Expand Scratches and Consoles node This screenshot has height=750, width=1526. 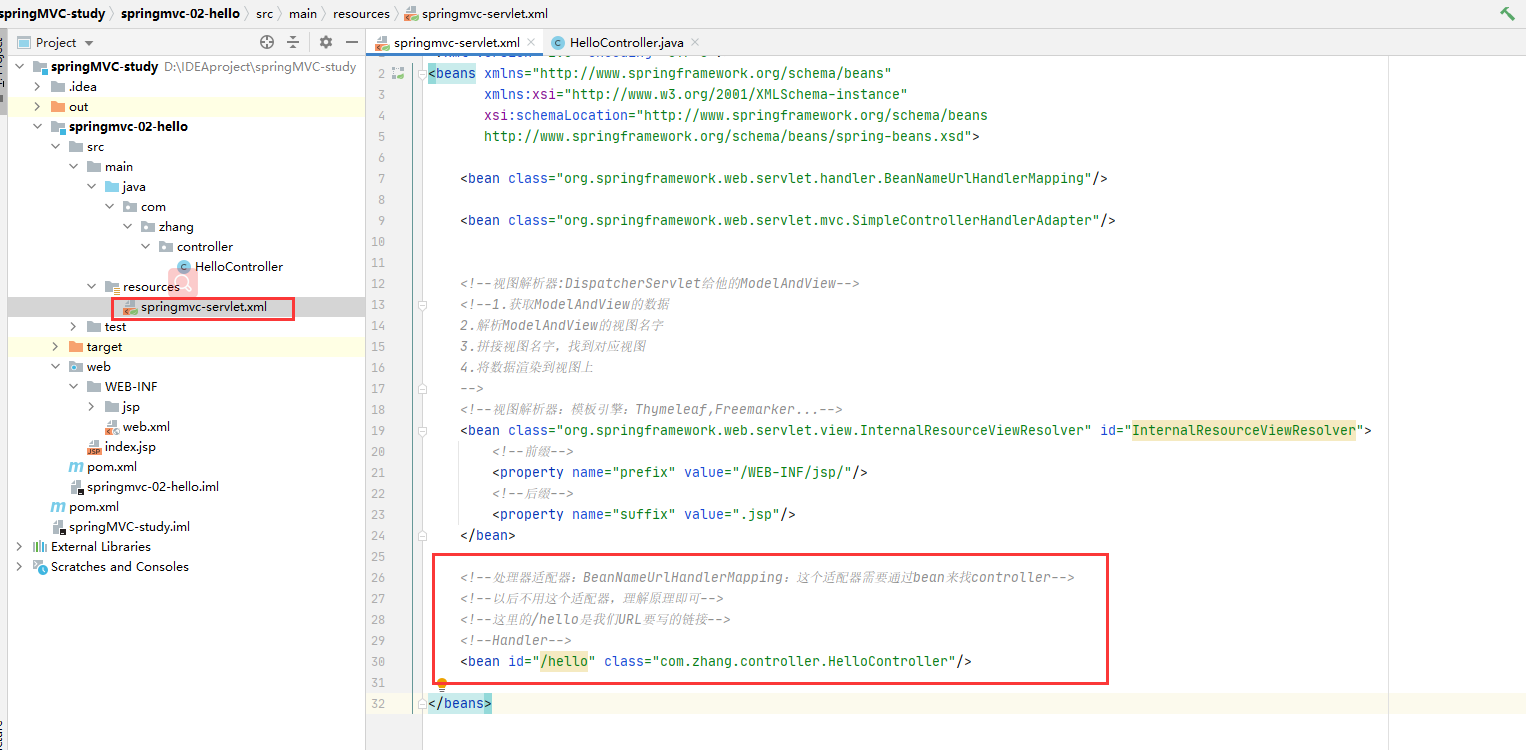[x=19, y=567]
